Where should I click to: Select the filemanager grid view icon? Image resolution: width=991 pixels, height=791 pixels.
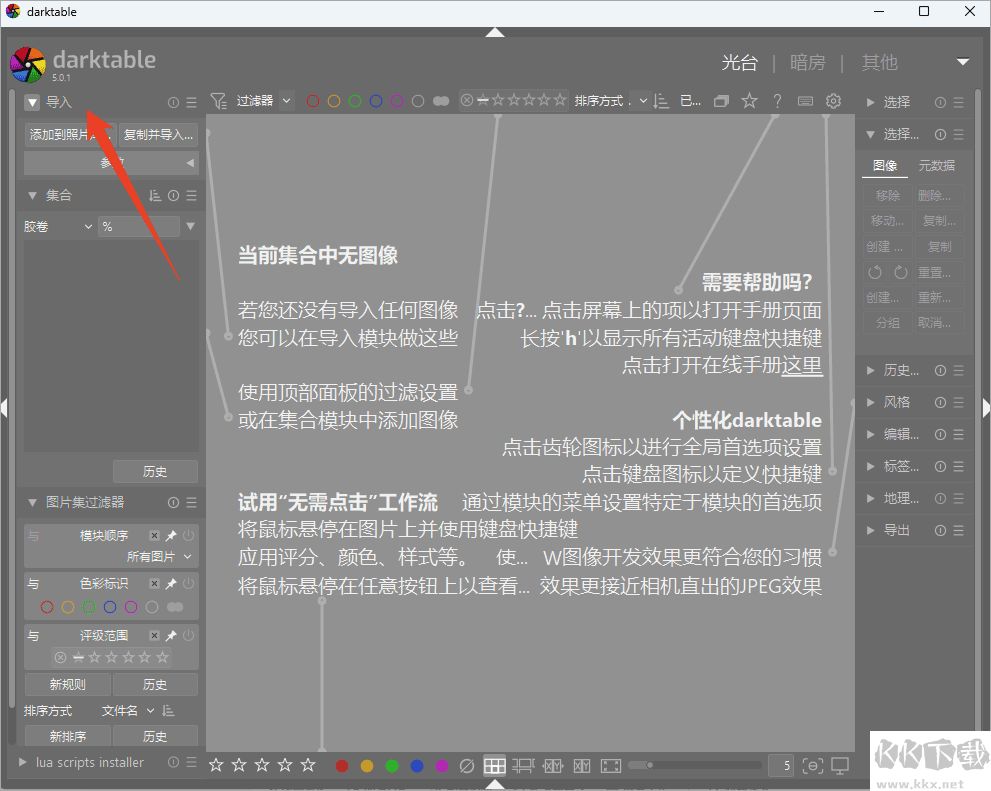point(494,765)
